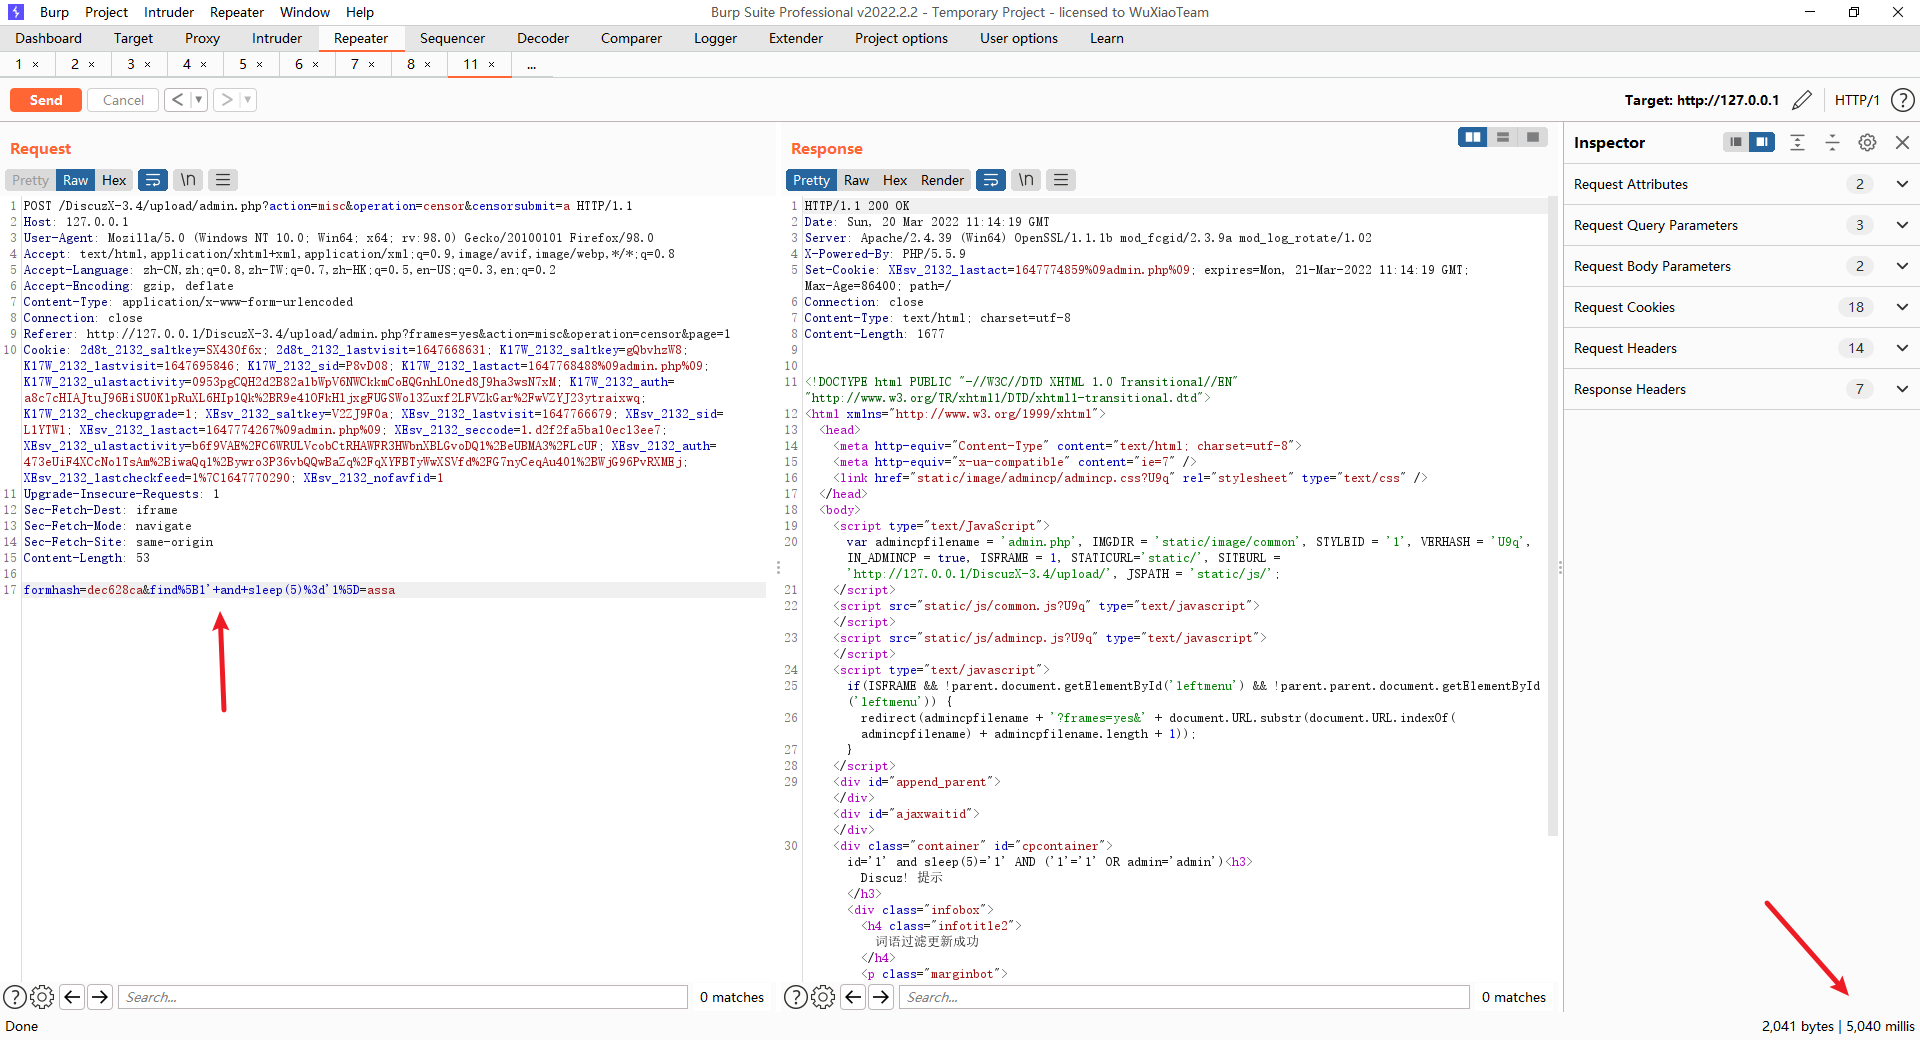The image size is (1920, 1040).
Task: Switch to the Extender tab
Action: pos(796,38)
